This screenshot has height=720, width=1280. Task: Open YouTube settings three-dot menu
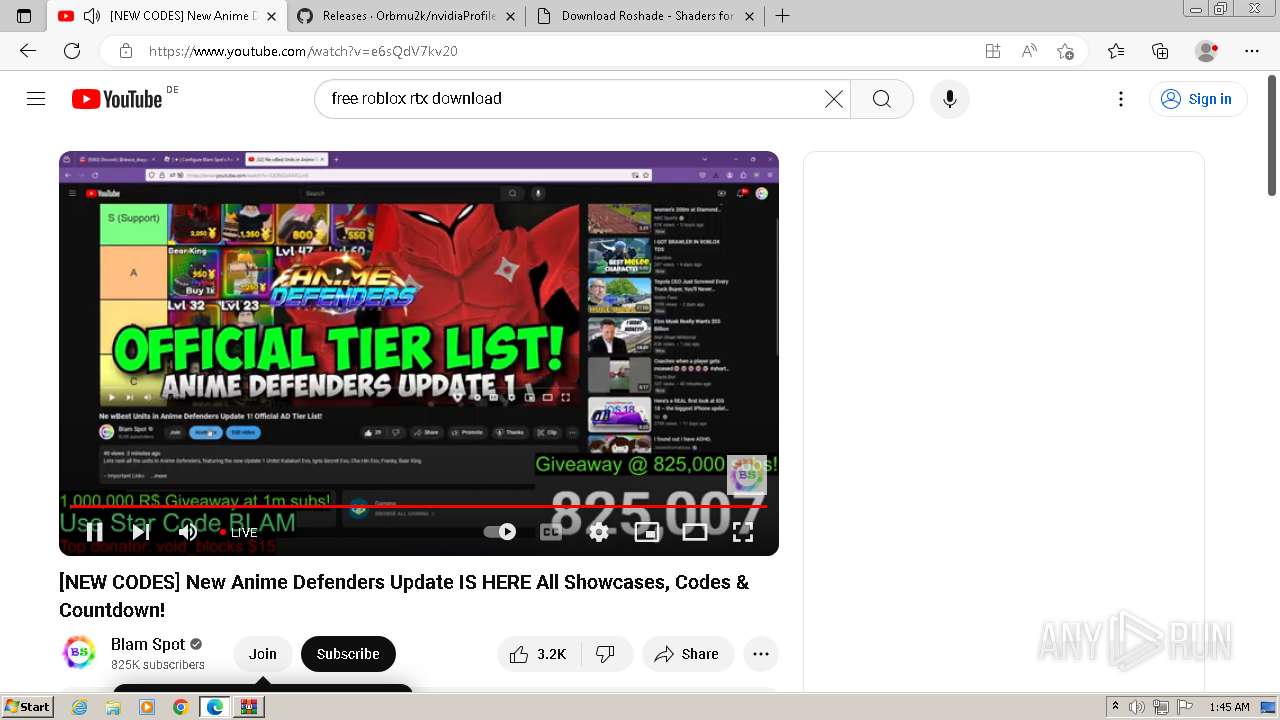pyautogui.click(x=1121, y=98)
